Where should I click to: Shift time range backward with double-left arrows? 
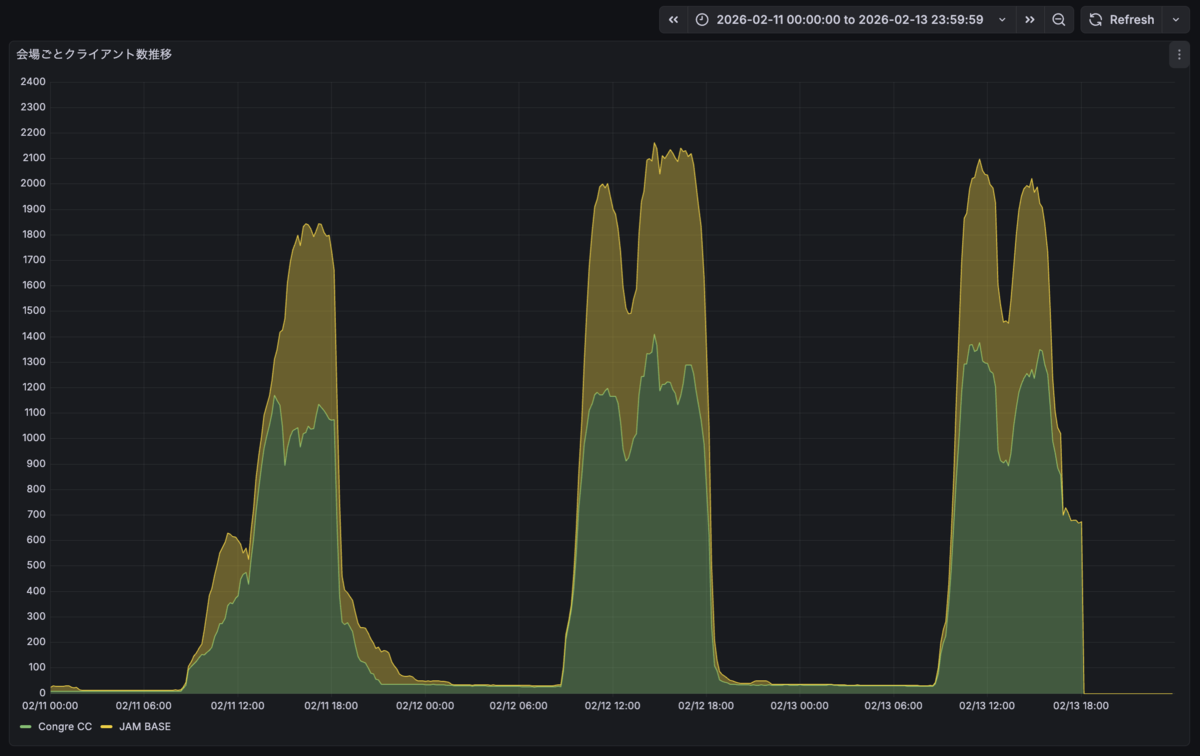pyautogui.click(x=673, y=20)
